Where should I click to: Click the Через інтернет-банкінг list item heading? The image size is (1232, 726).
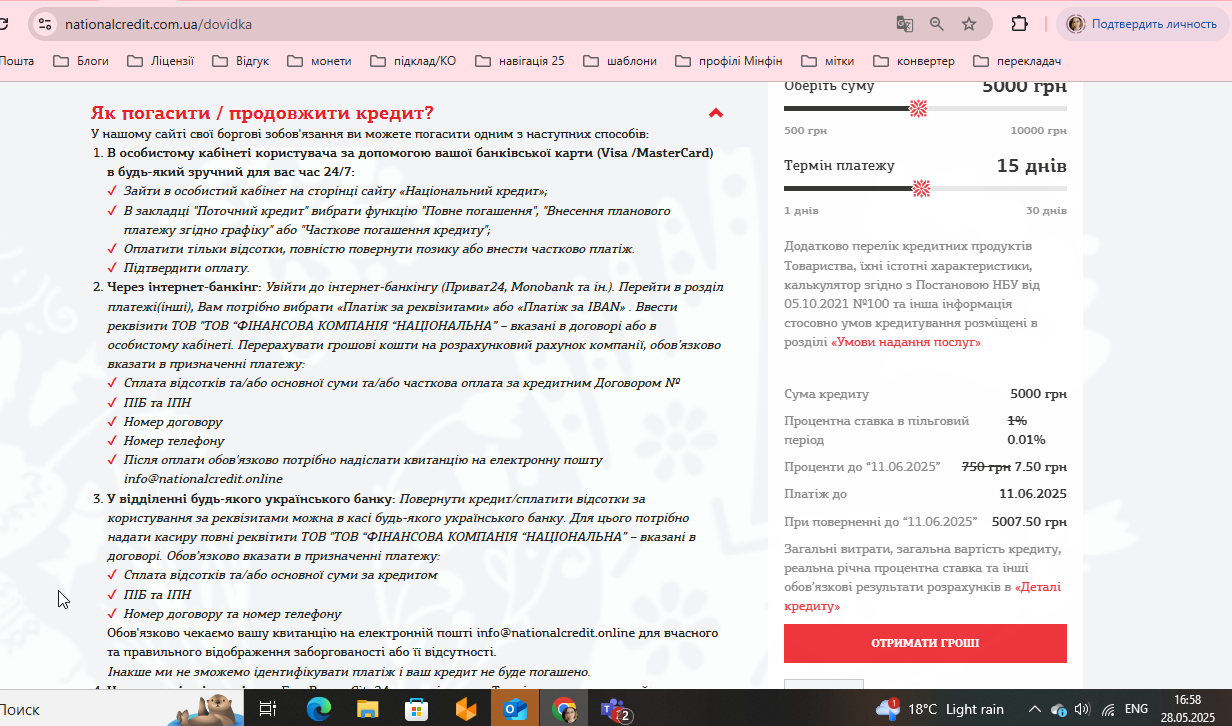tap(184, 287)
